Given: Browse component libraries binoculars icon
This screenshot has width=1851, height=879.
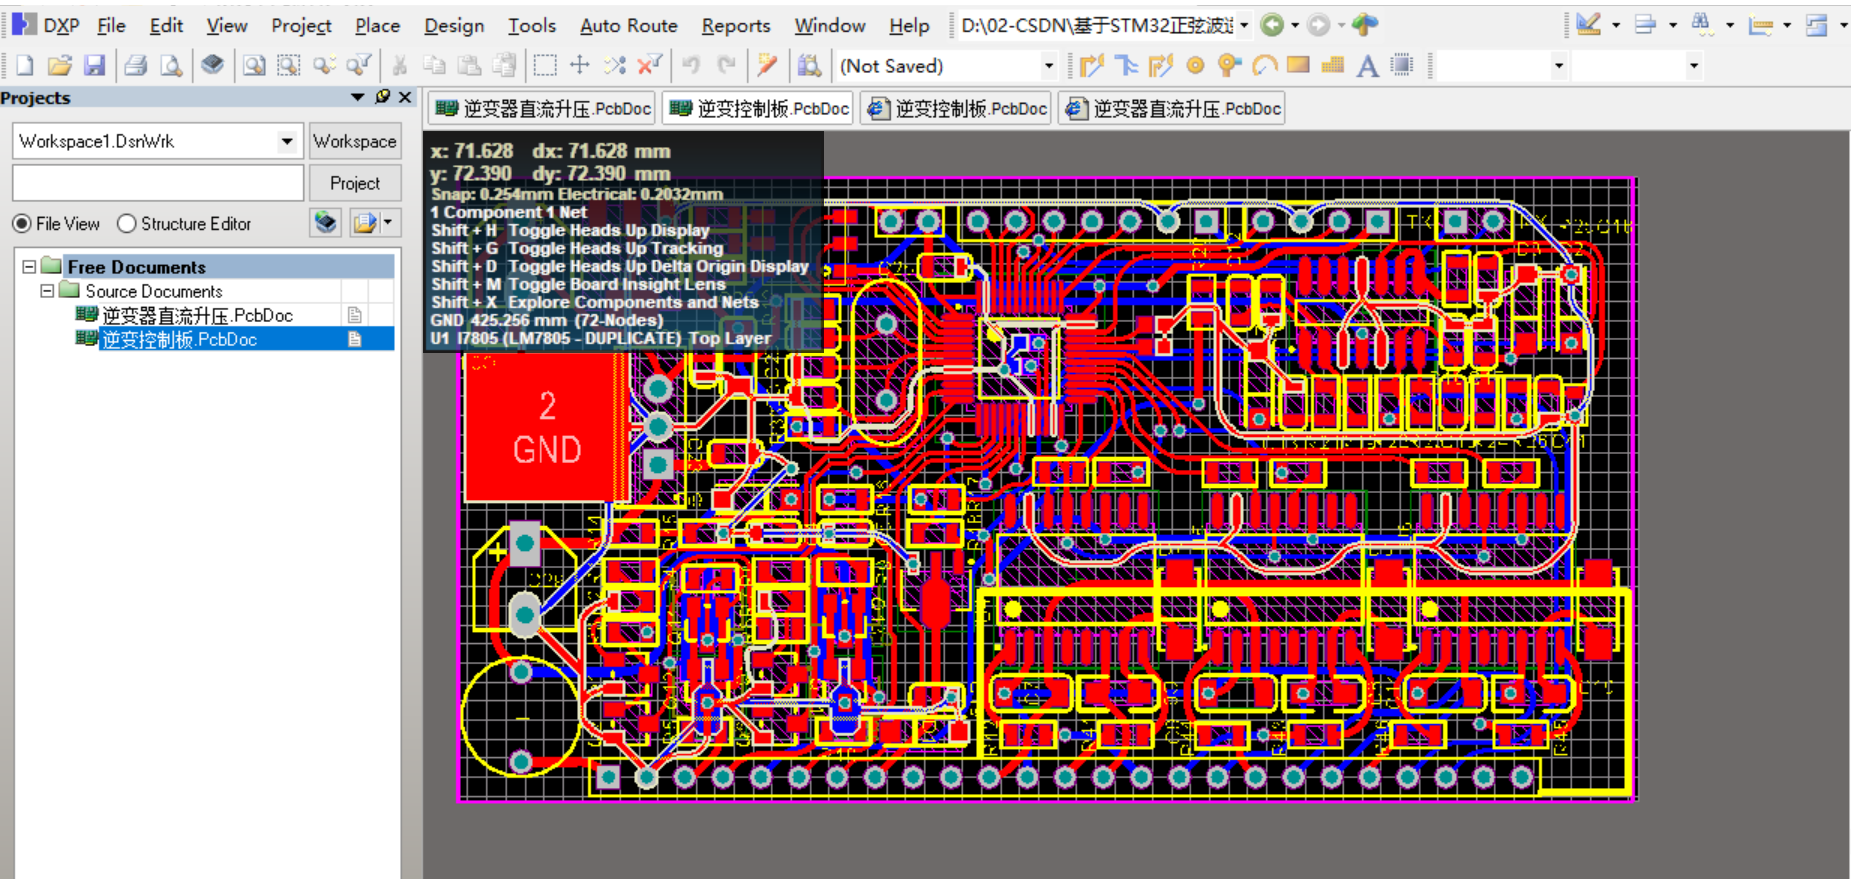Looking at the screenshot, I should pos(809,66).
